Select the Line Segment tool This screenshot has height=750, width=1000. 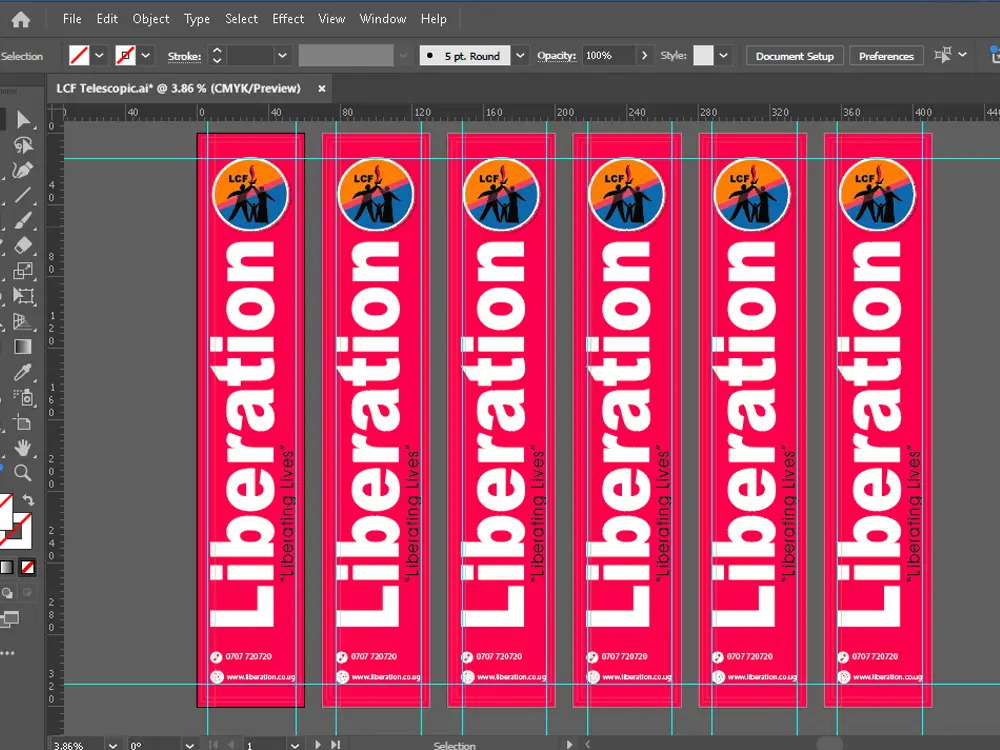(23, 195)
